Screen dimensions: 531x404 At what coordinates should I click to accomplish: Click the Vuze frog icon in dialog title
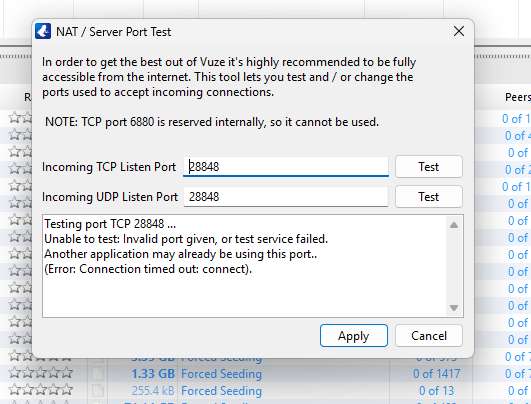(43, 31)
